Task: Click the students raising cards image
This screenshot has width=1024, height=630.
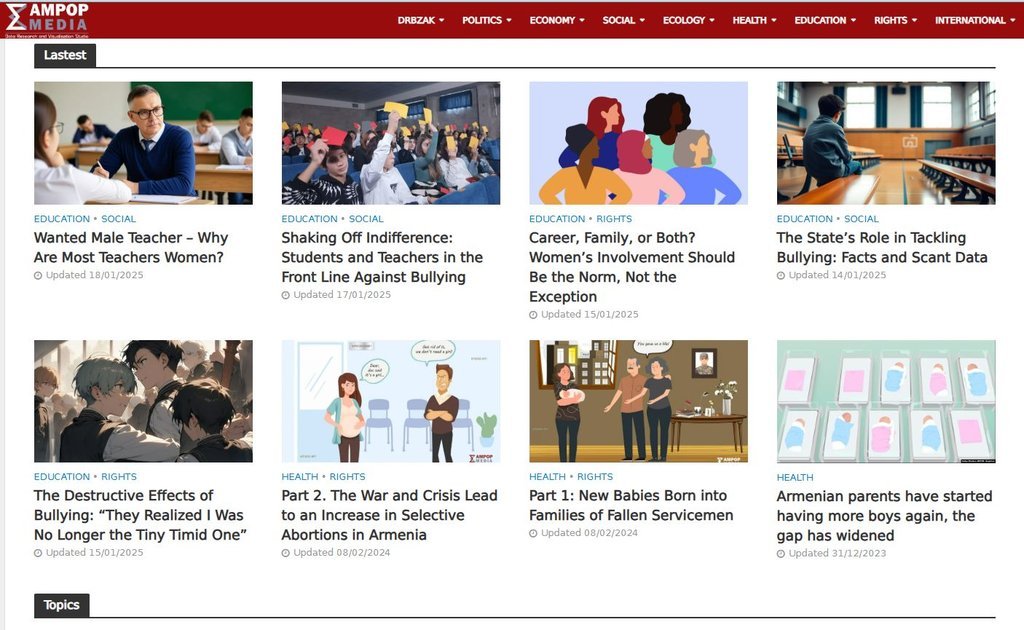Action: (390, 143)
